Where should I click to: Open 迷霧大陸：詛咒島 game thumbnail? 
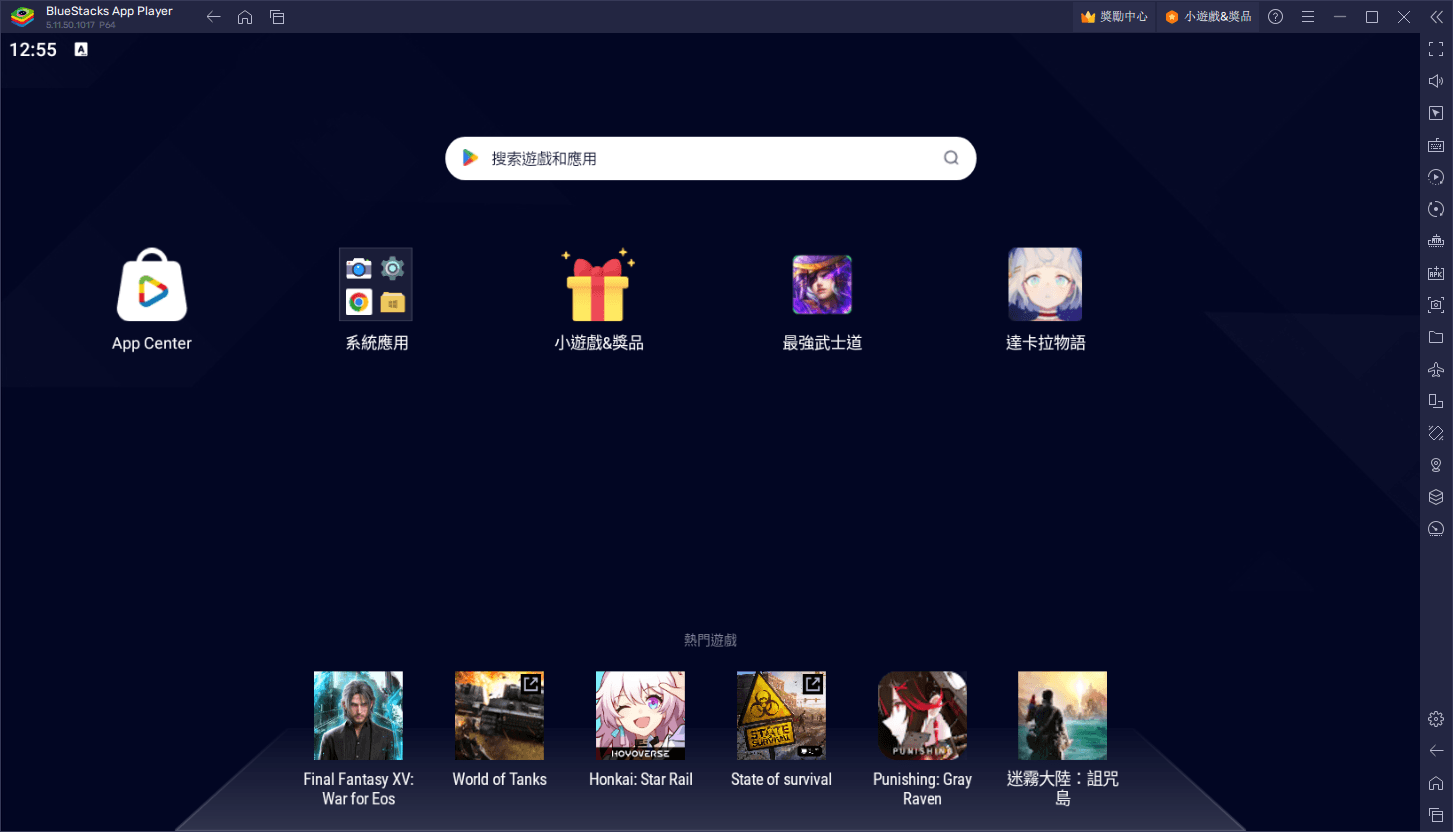pos(1062,715)
